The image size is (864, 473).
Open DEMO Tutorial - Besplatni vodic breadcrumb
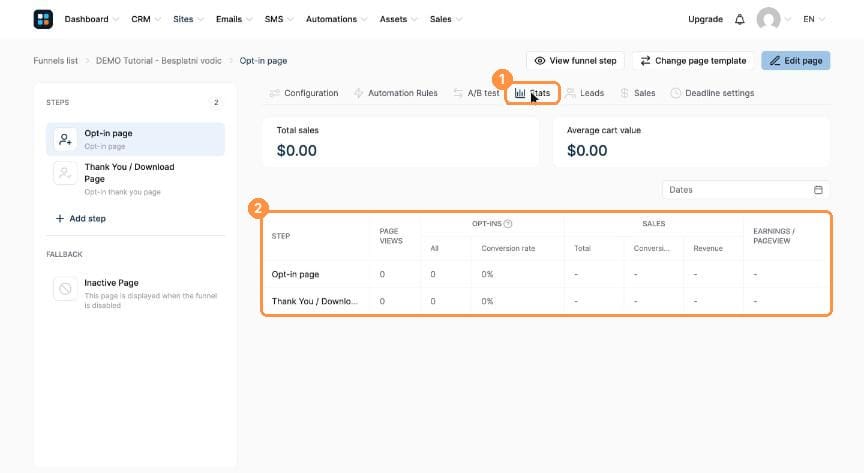click(159, 61)
